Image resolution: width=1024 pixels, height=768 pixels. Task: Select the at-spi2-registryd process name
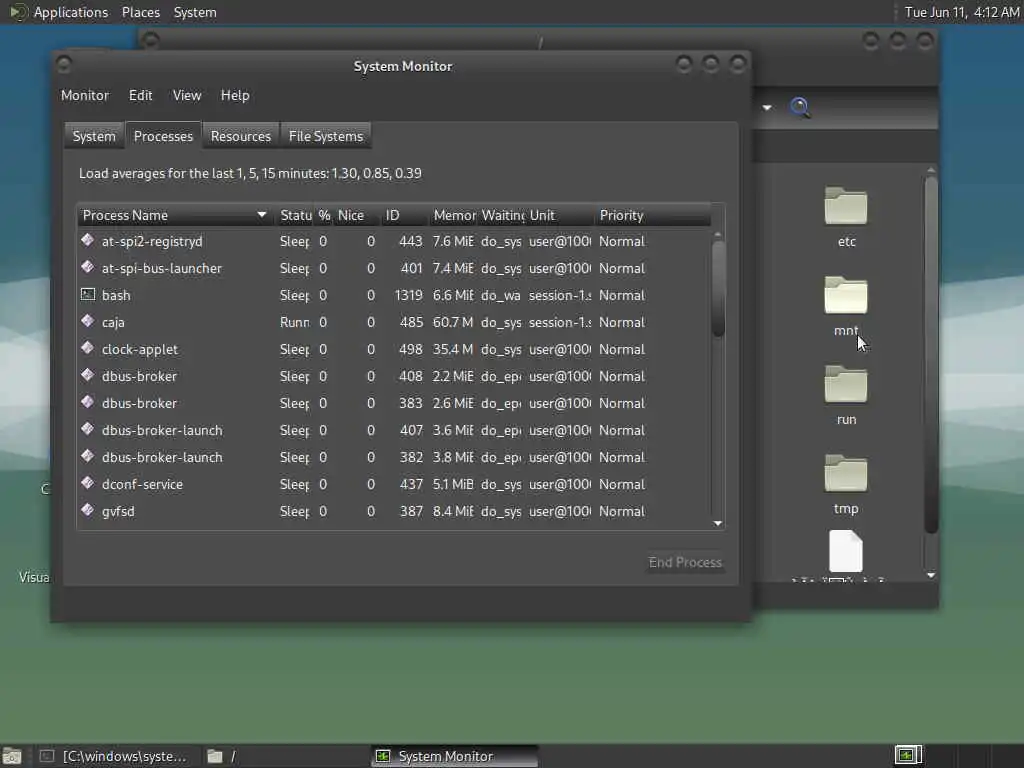152,242
